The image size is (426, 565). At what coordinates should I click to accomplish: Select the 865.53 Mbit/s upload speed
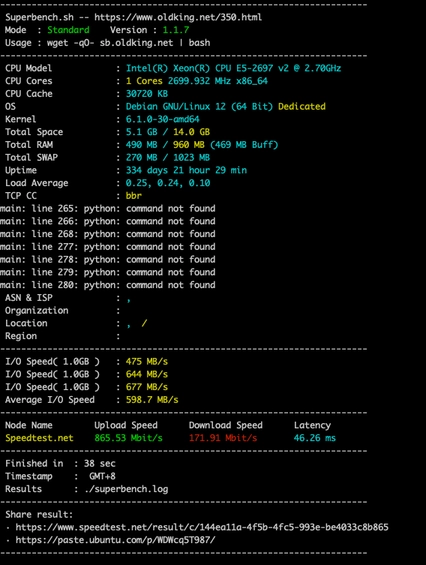[128, 438]
